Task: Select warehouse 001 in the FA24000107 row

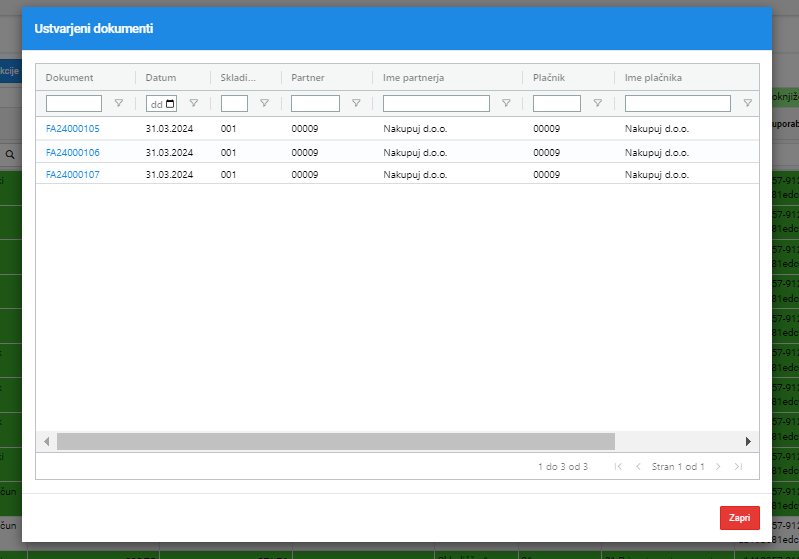Action: click(228, 175)
